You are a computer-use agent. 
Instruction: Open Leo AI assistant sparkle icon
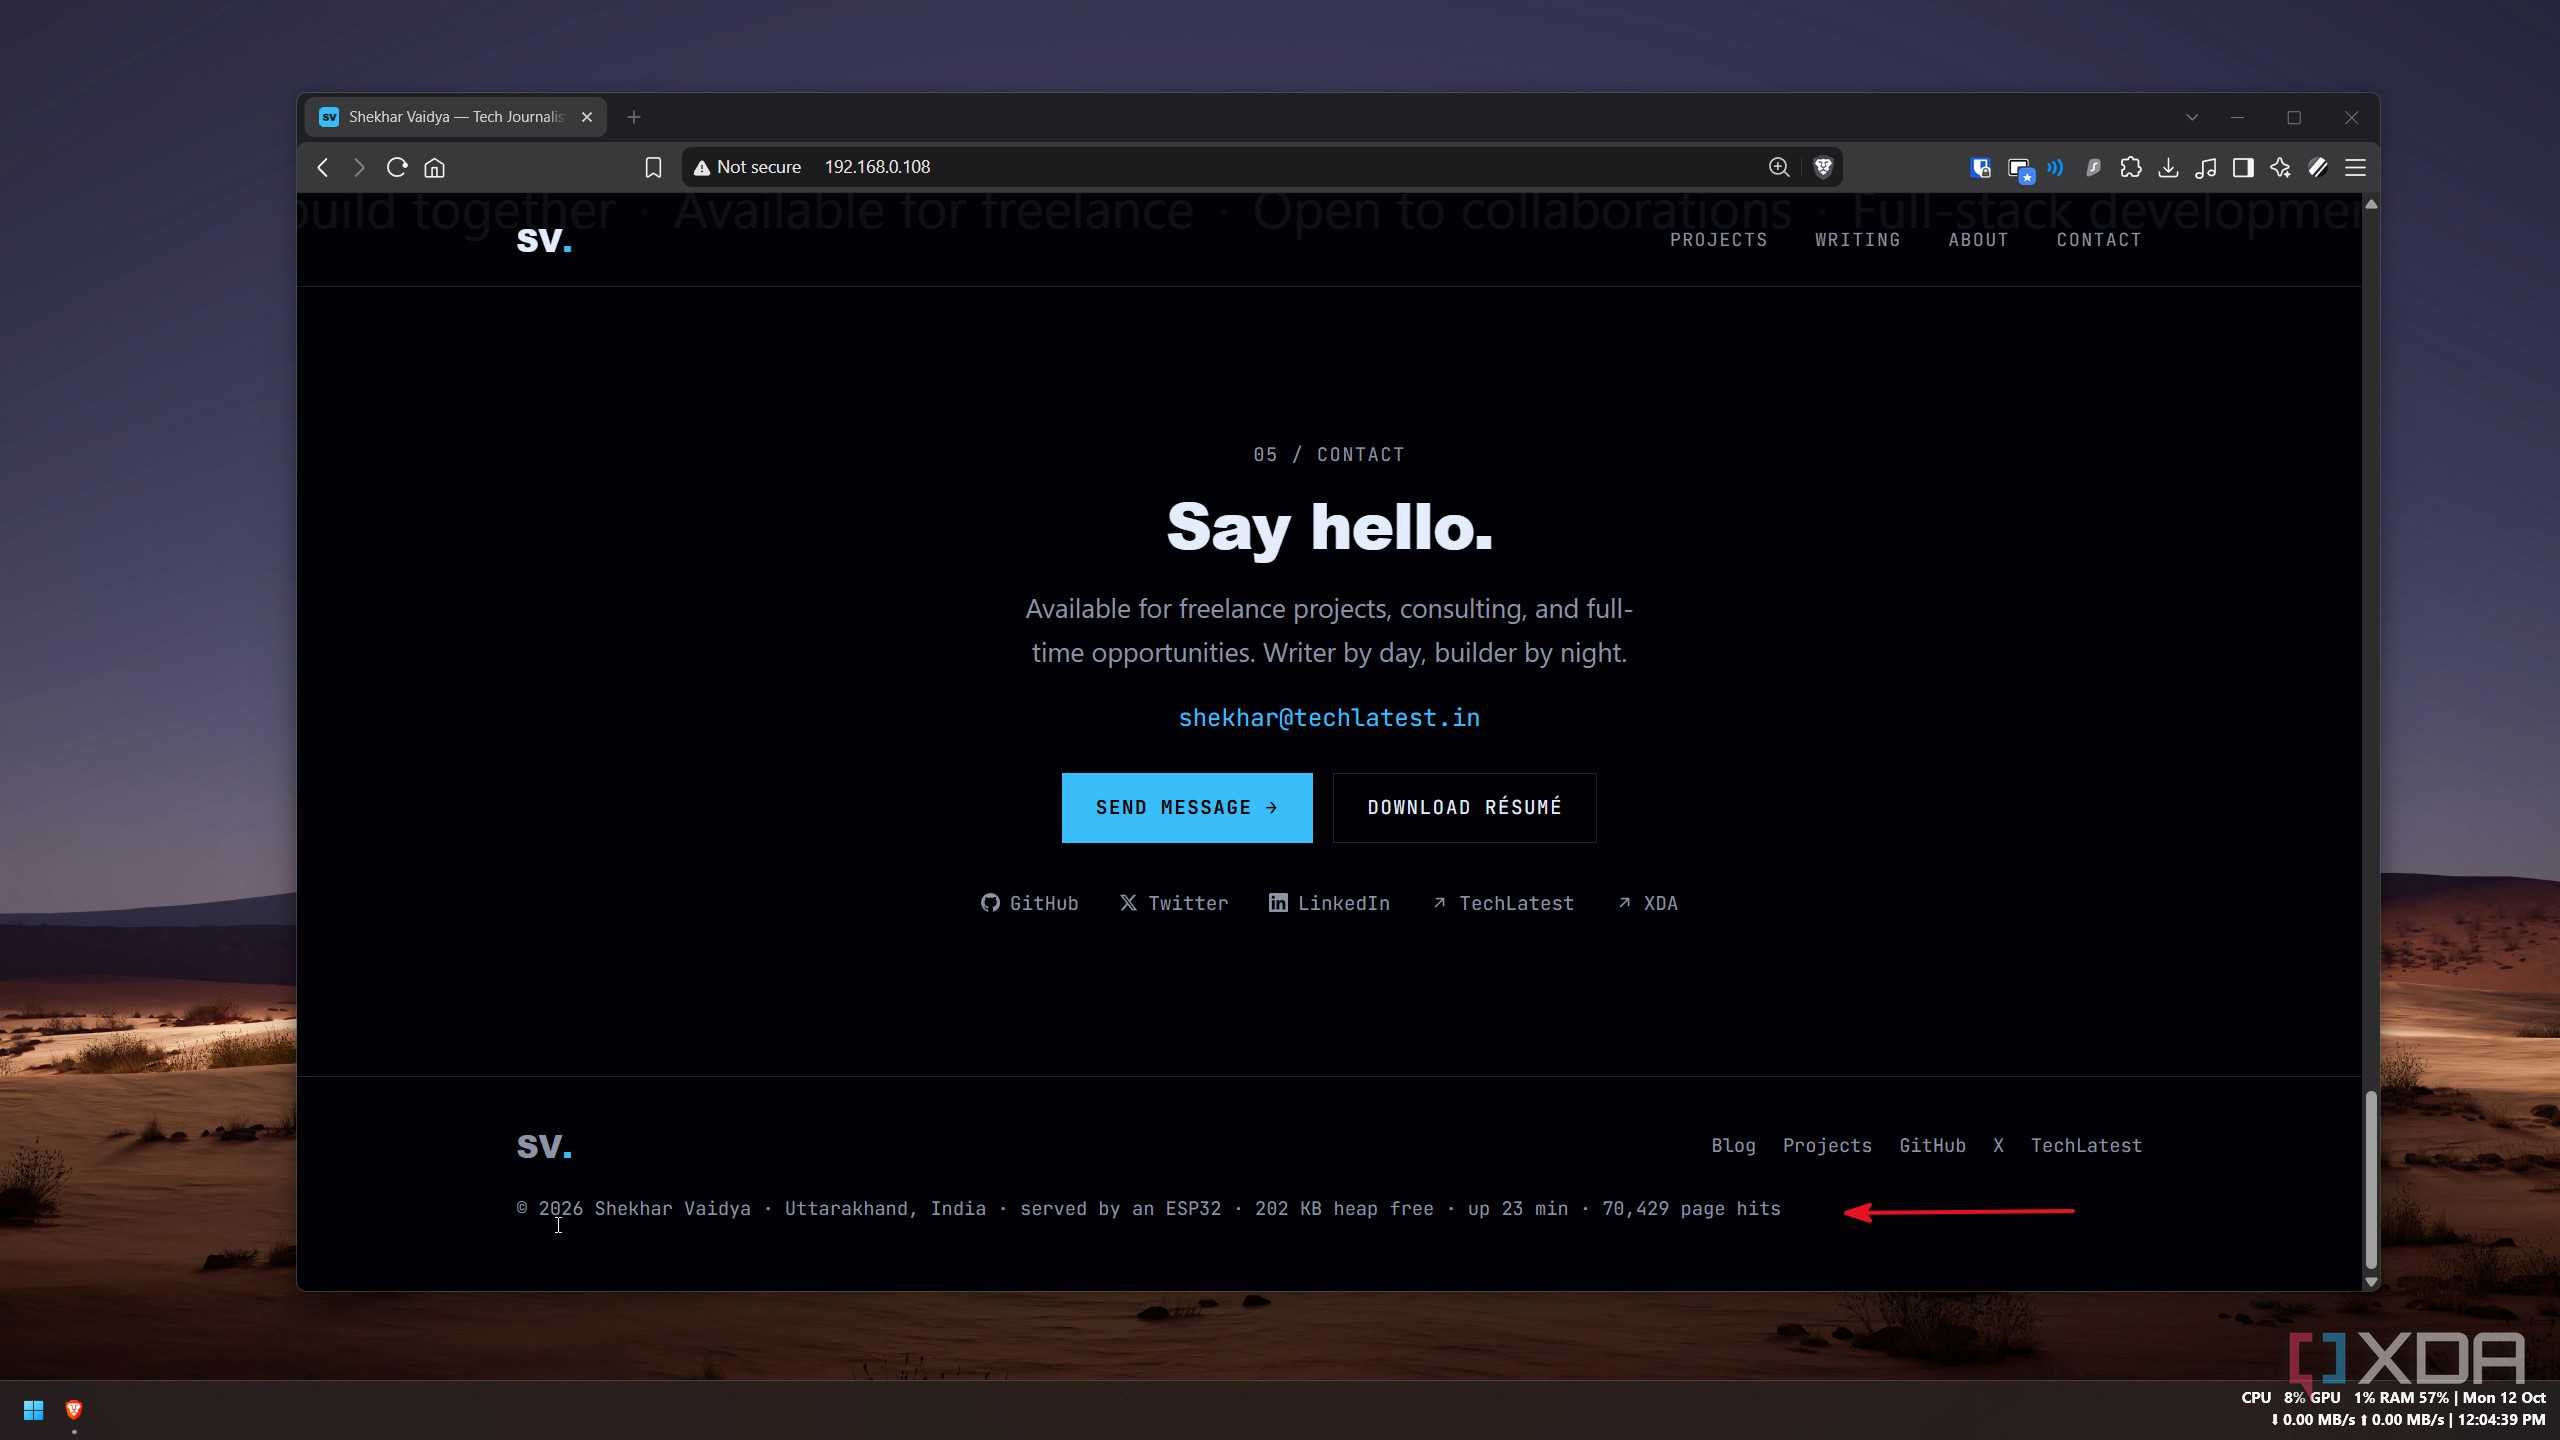coord(2280,167)
